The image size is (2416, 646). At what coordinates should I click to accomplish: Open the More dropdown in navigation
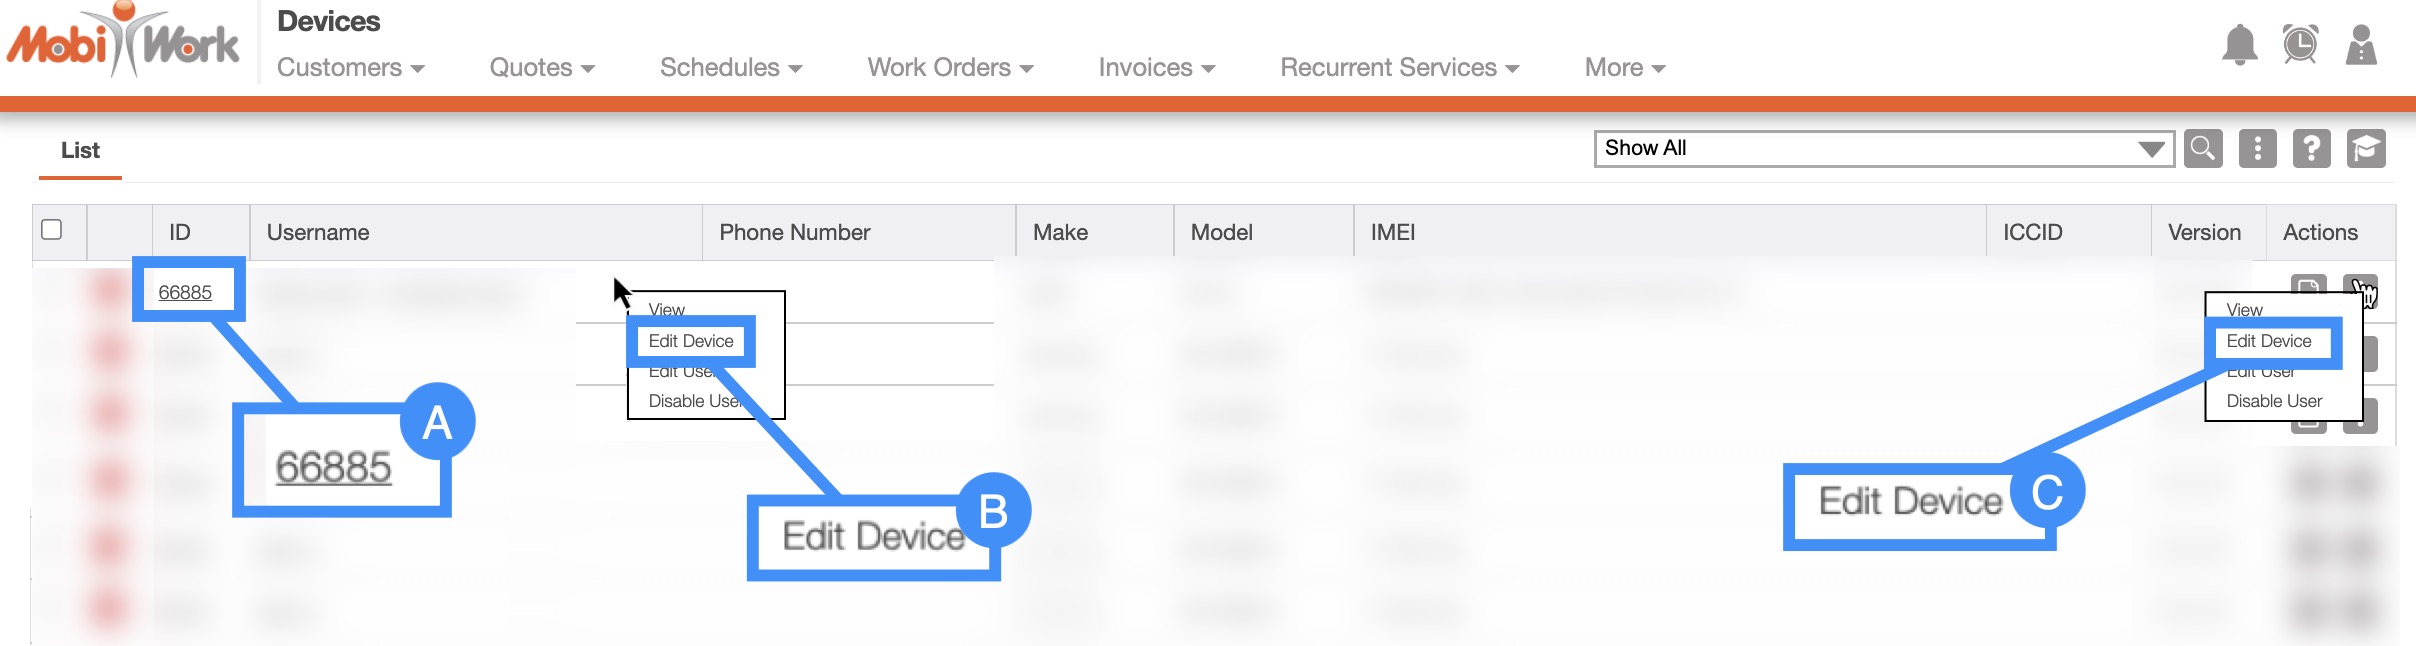pos(1624,68)
